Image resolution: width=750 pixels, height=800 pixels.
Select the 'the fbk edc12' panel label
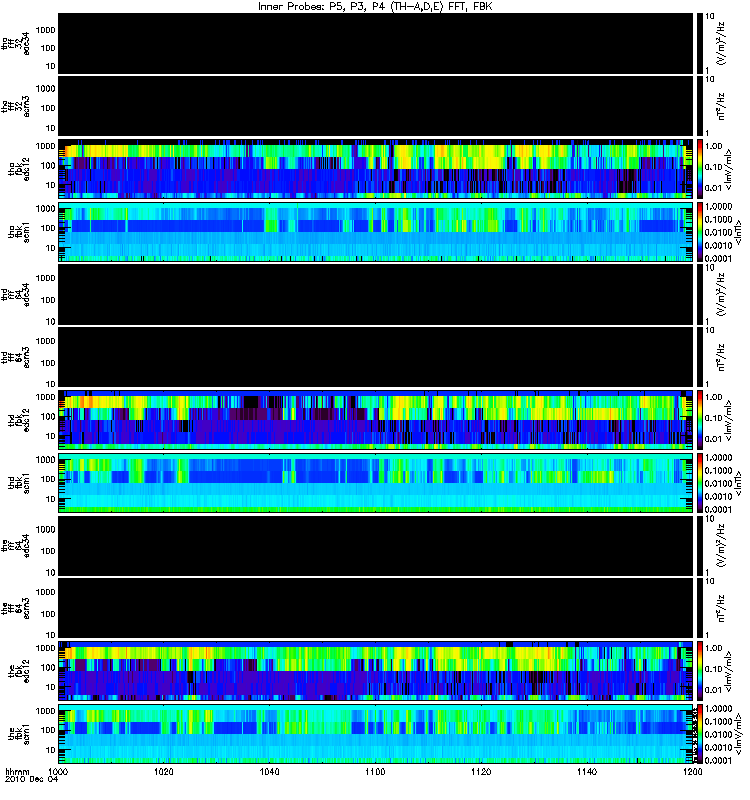[19, 671]
